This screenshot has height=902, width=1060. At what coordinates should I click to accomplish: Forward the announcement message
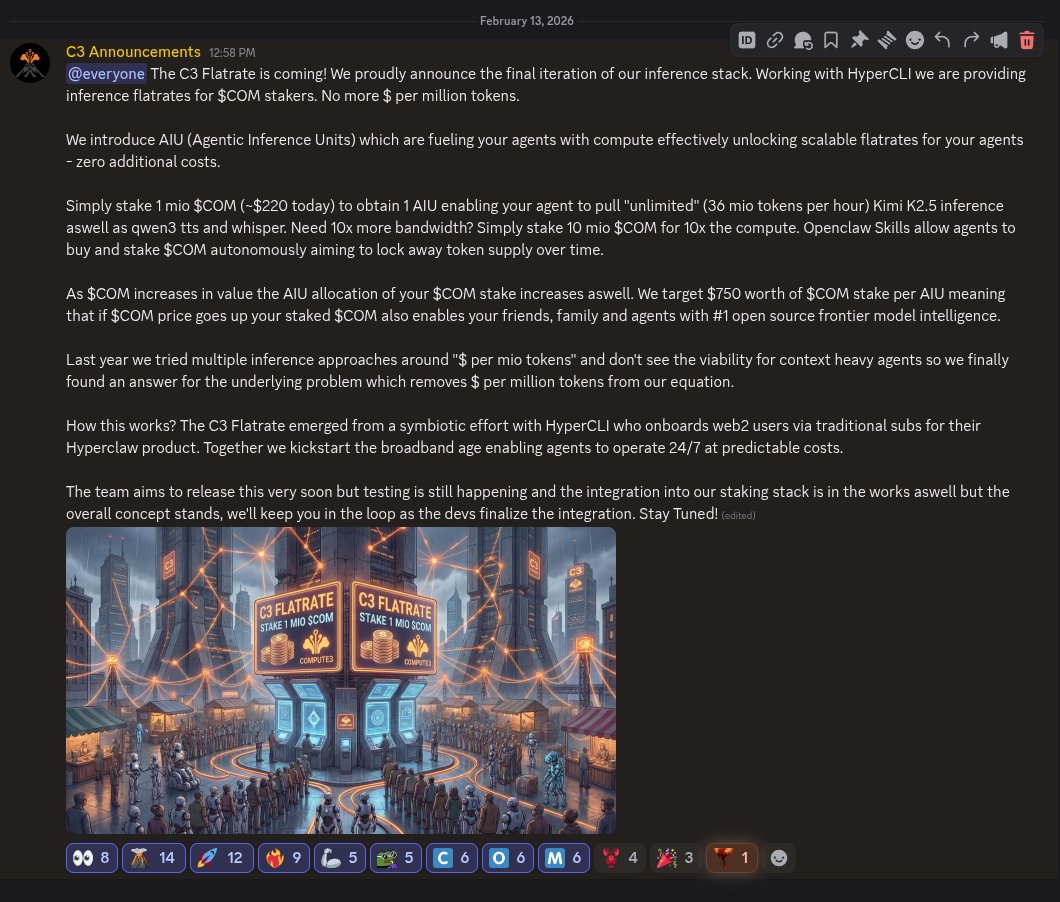tap(971, 41)
